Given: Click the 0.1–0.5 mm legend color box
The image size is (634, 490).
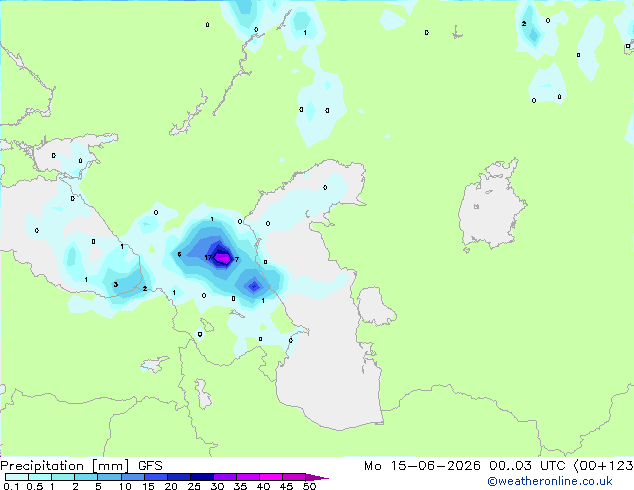Looking at the screenshot, I should pos(17,477).
